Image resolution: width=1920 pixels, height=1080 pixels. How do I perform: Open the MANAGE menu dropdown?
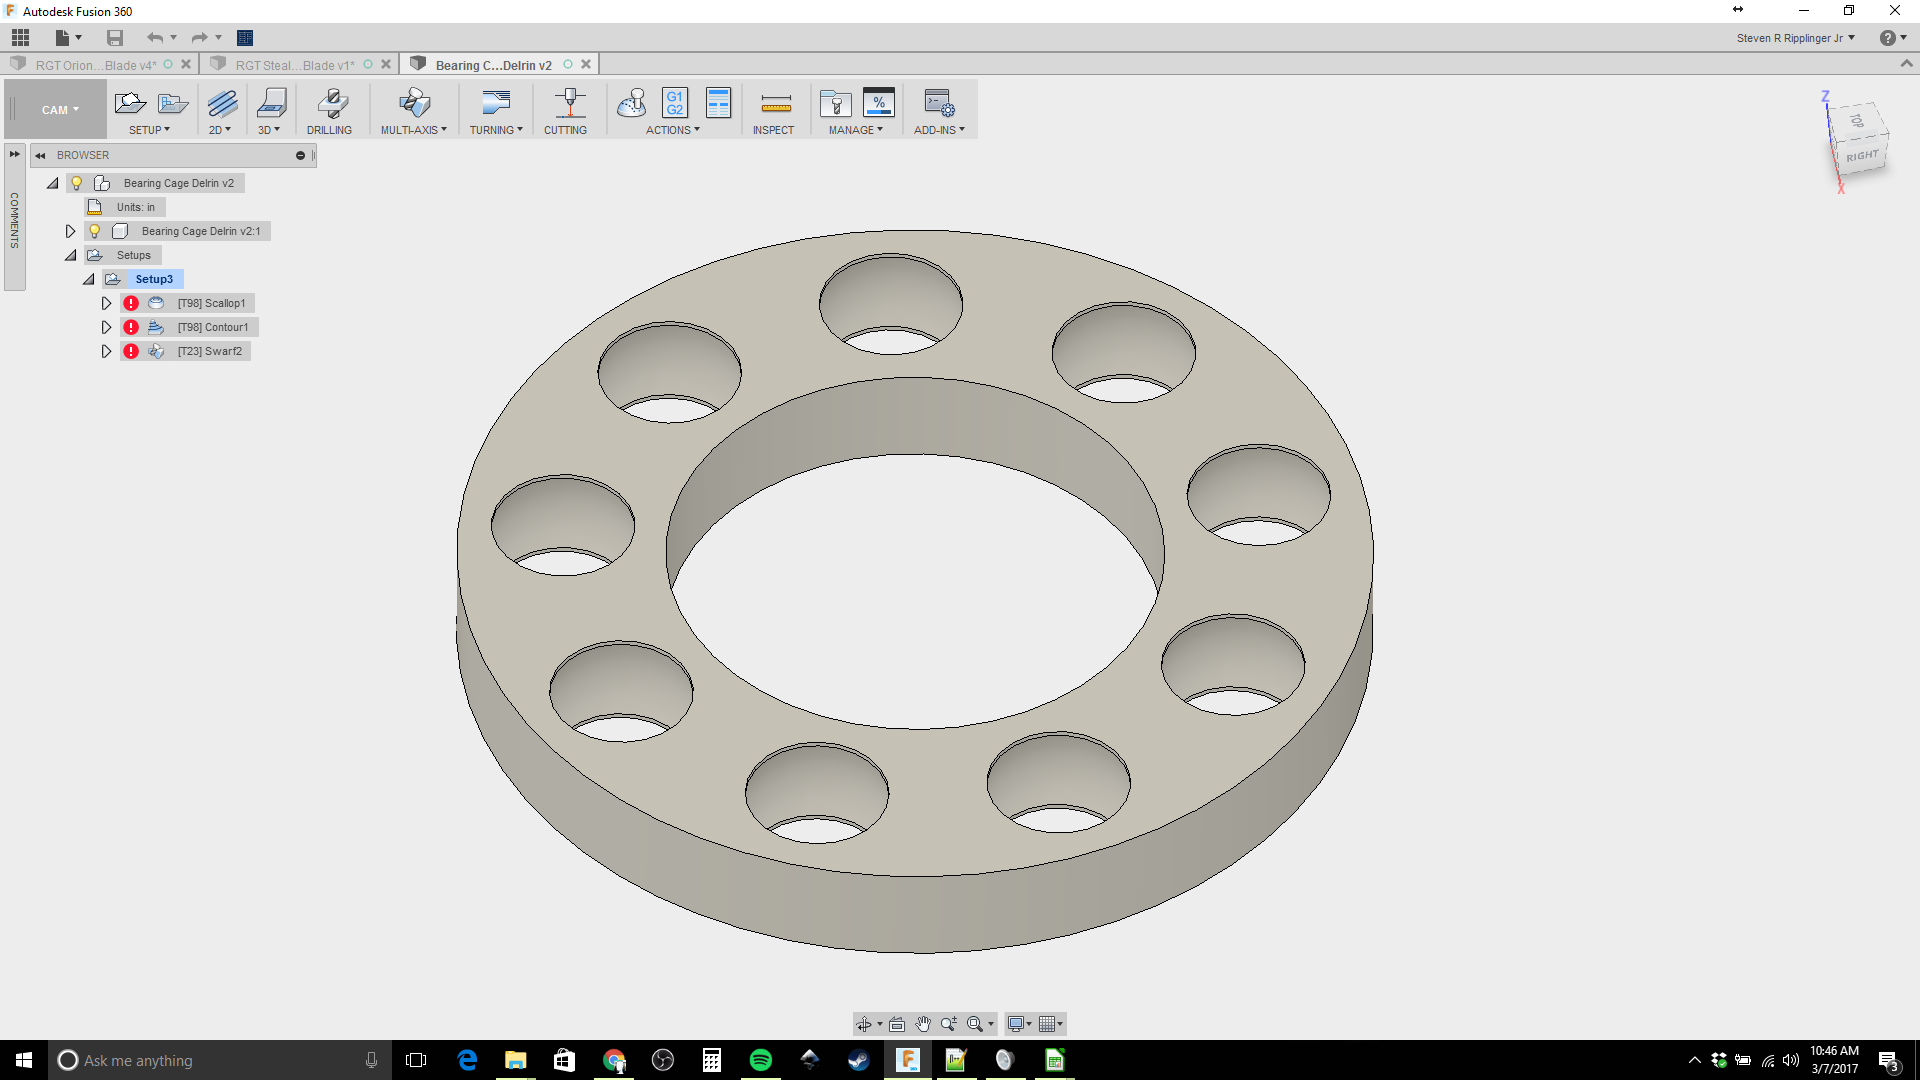(x=855, y=130)
